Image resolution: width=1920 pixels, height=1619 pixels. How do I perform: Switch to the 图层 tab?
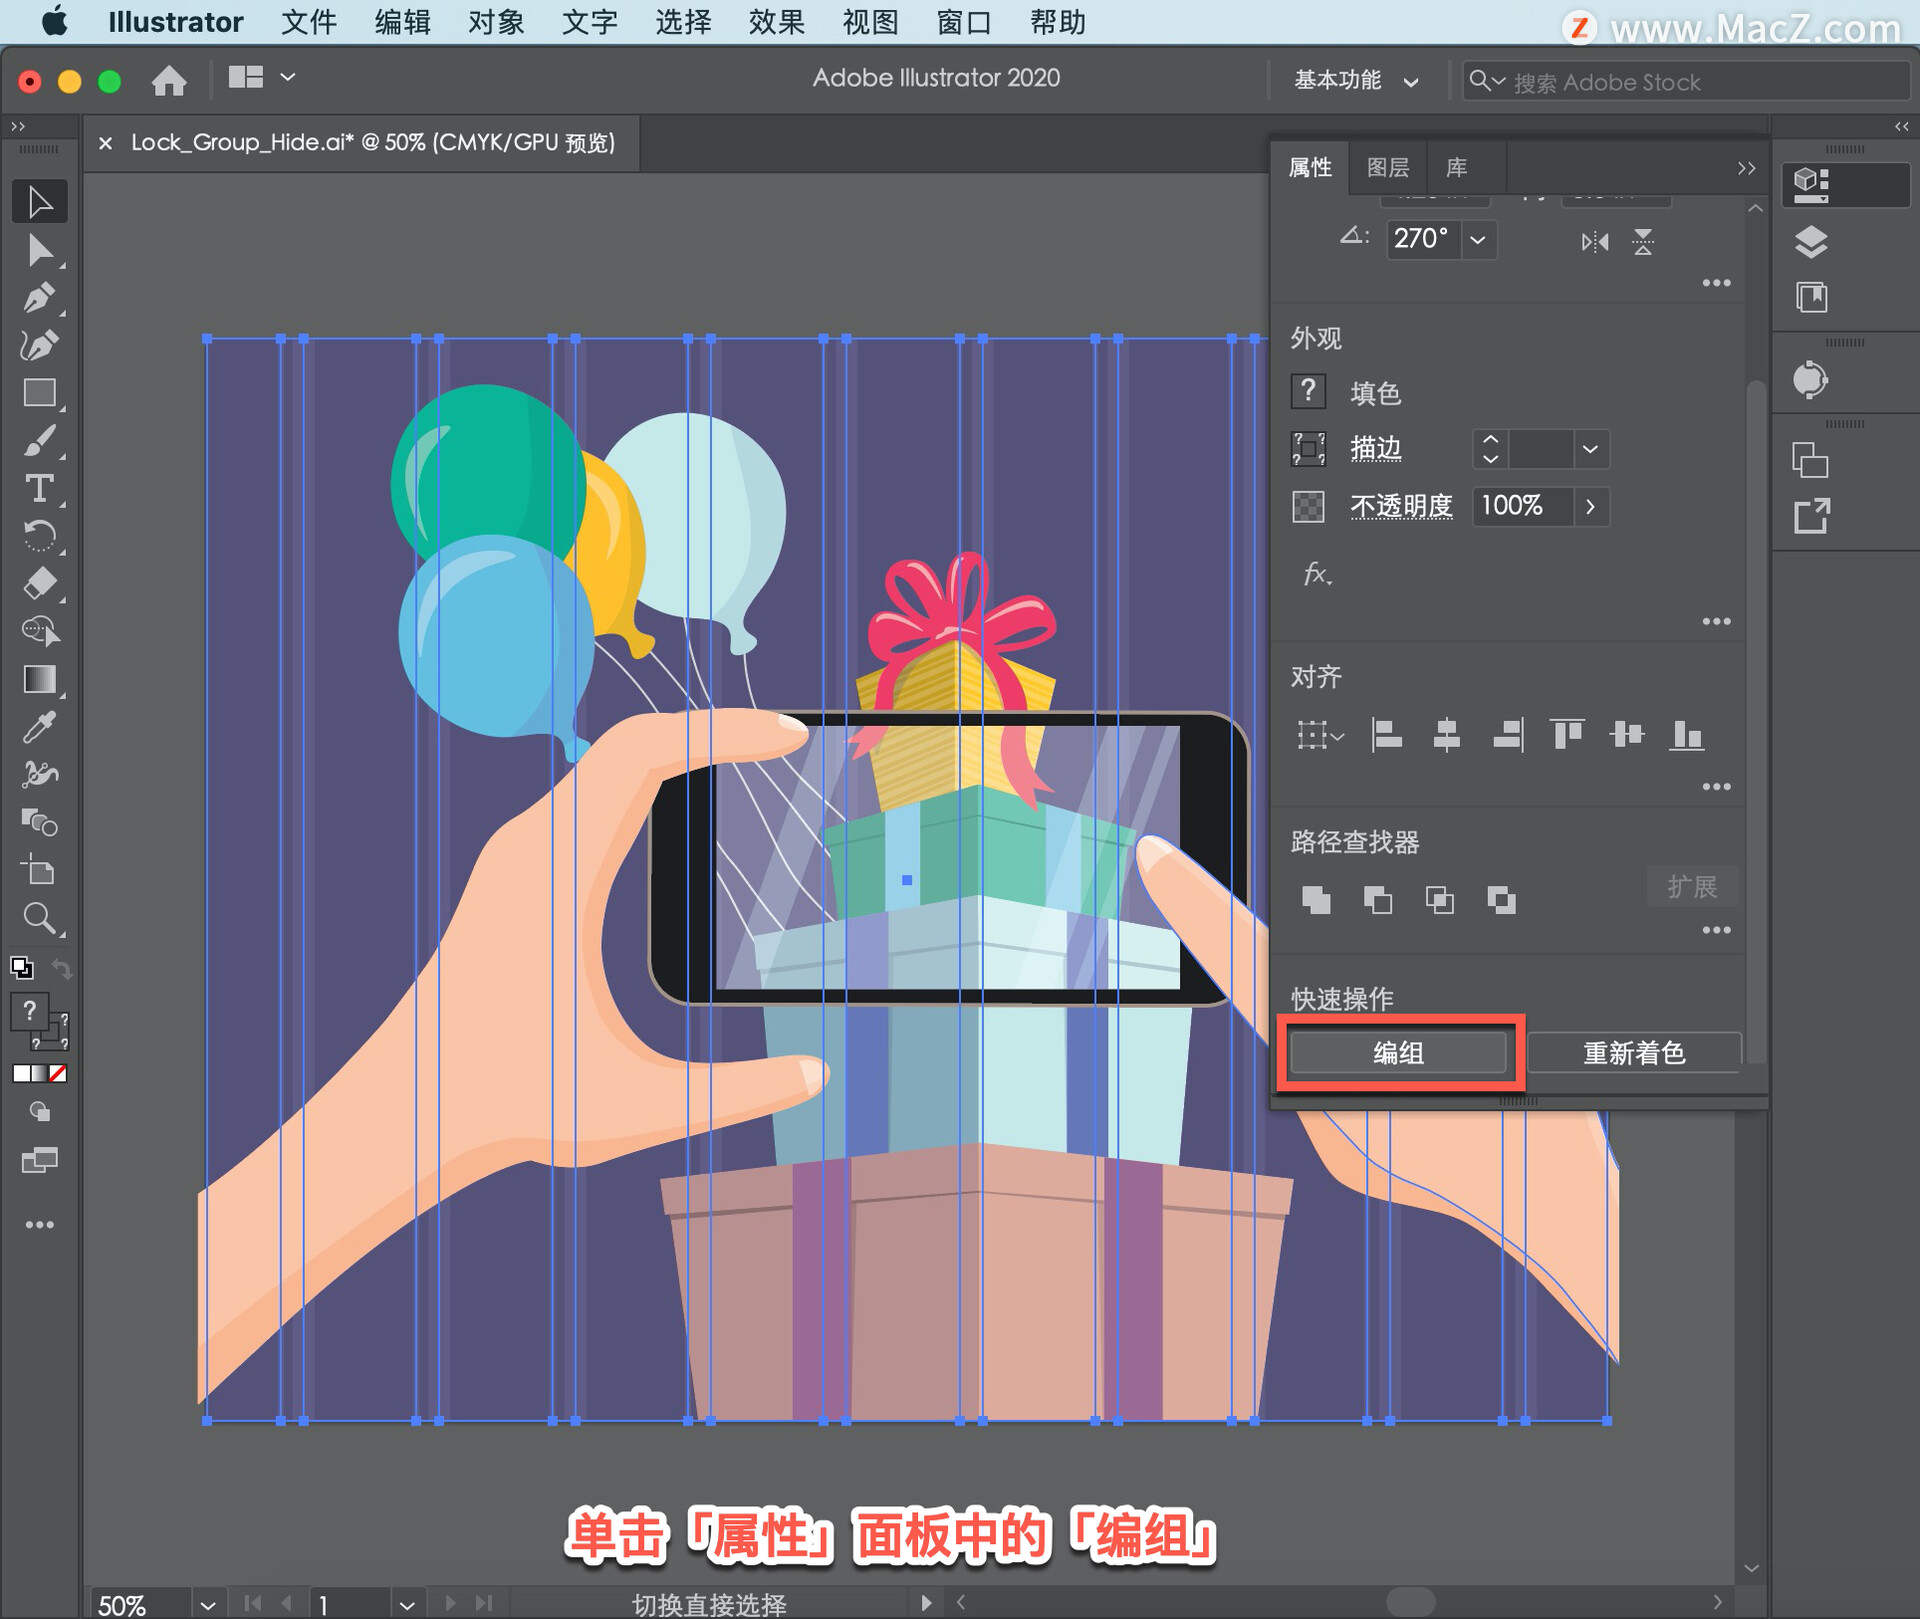pos(1388,167)
